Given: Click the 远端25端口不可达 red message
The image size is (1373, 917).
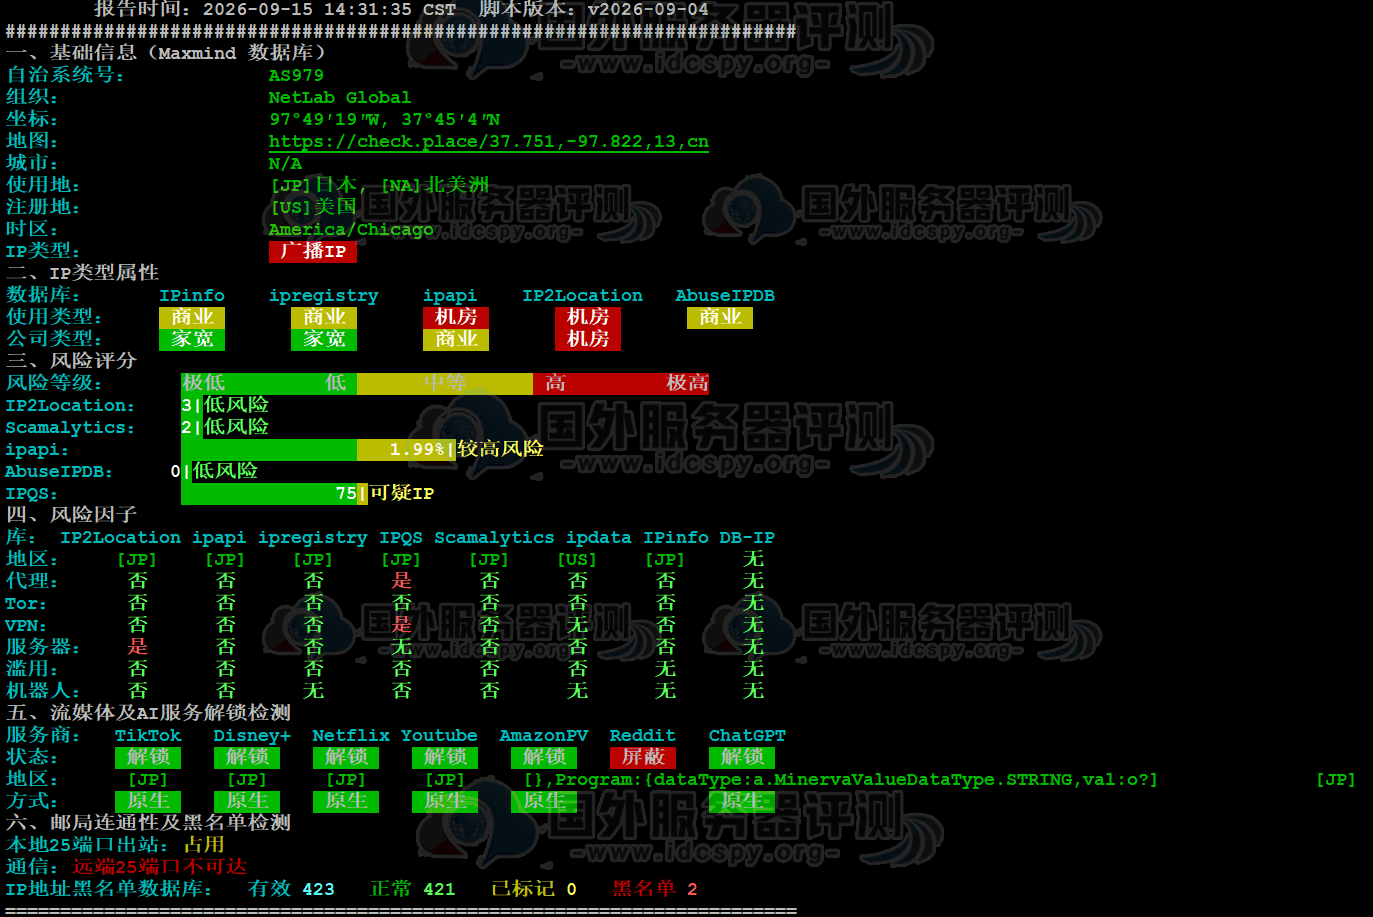Looking at the screenshot, I should coord(159,867).
